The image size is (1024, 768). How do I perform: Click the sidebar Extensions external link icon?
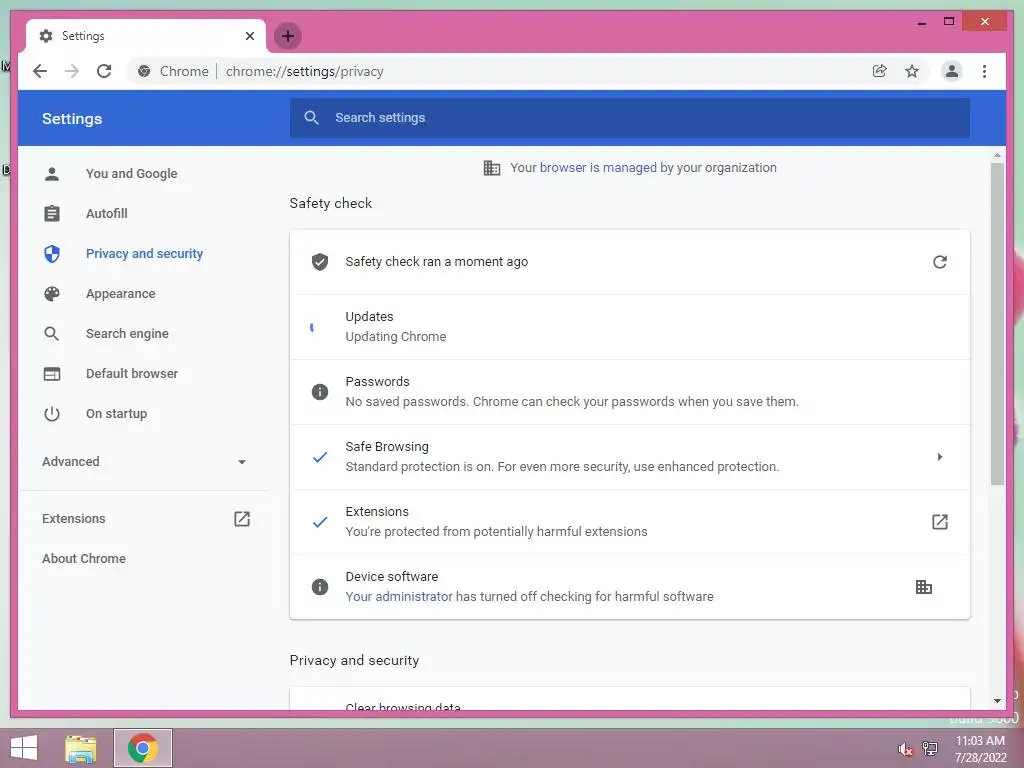point(242,519)
